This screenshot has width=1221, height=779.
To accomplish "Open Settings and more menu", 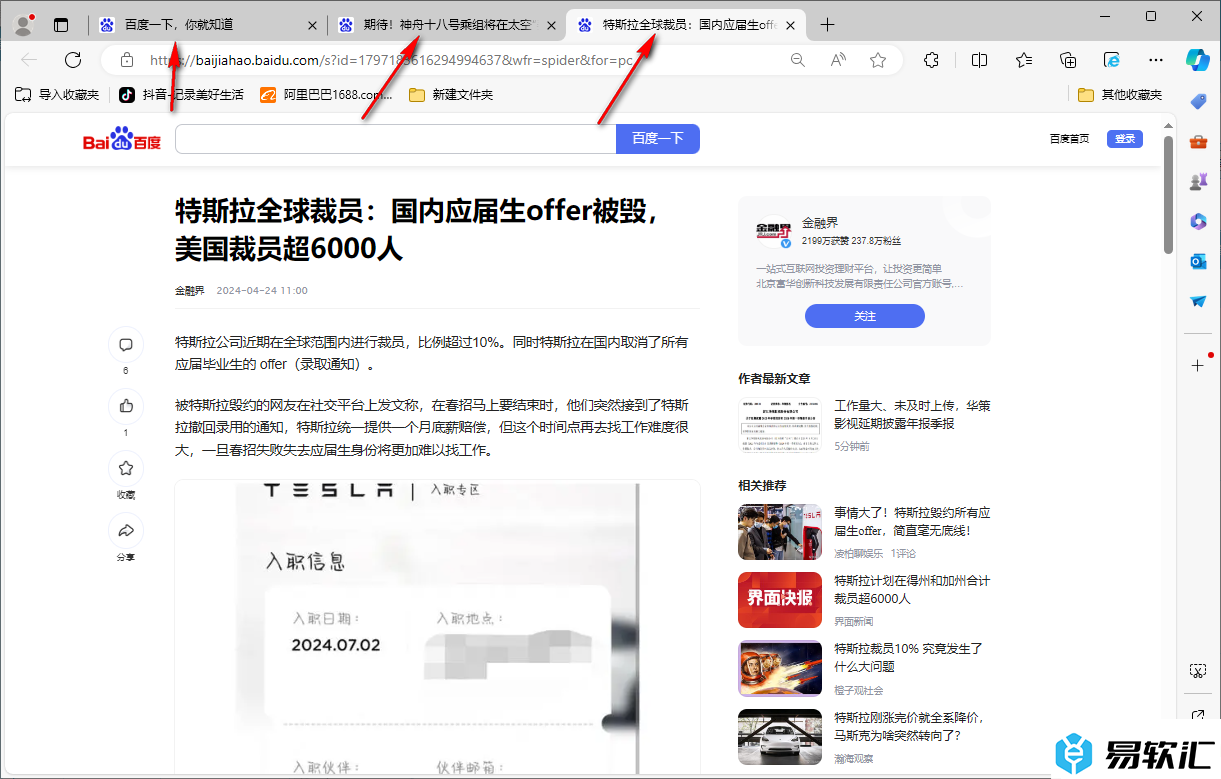I will [1156, 60].
